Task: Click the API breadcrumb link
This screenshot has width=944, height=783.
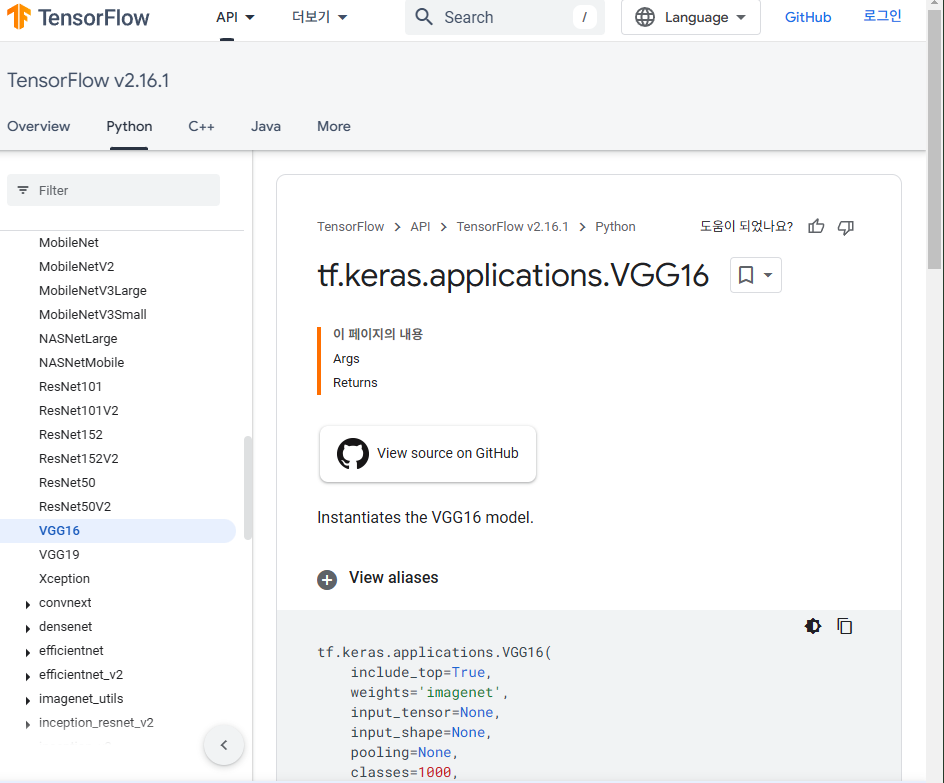Action: click(x=420, y=227)
